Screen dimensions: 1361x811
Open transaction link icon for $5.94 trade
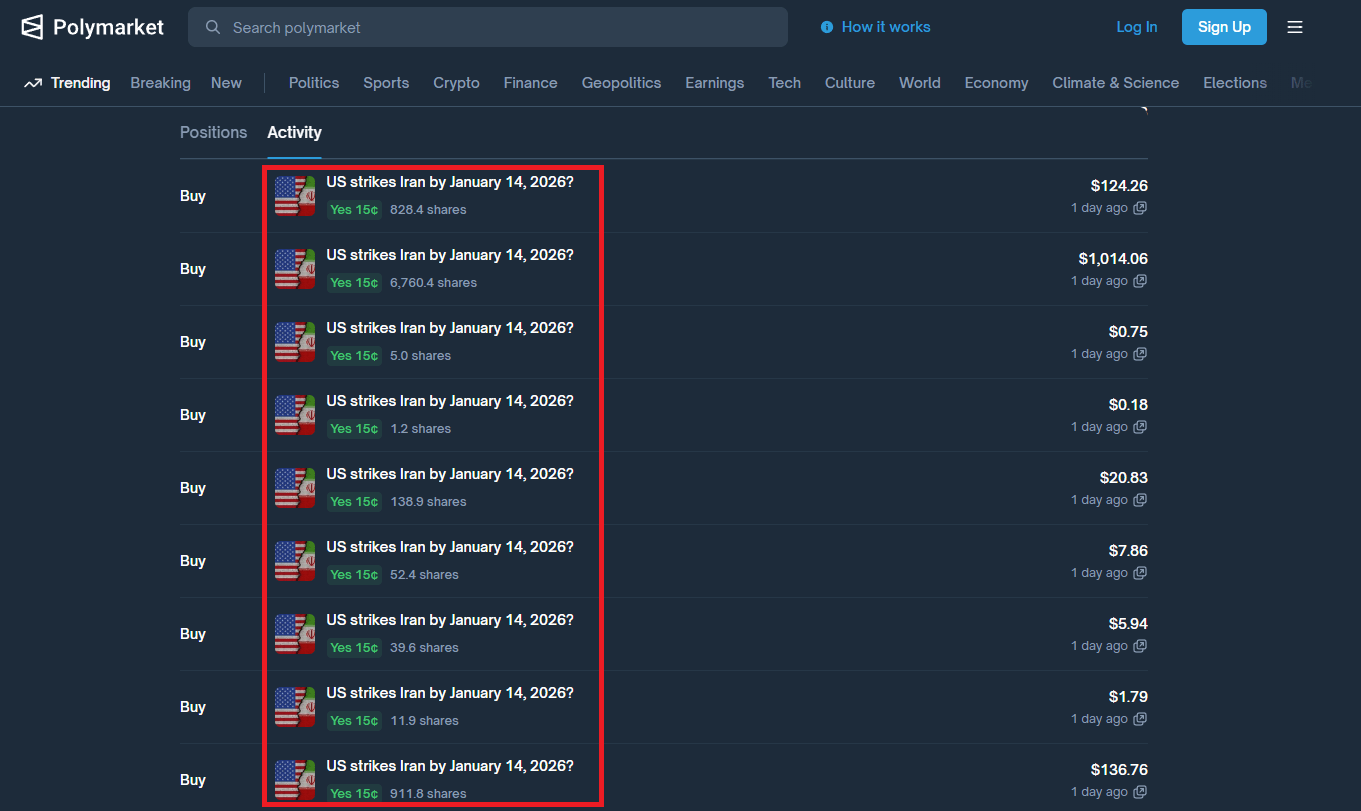click(x=1140, y=646)
